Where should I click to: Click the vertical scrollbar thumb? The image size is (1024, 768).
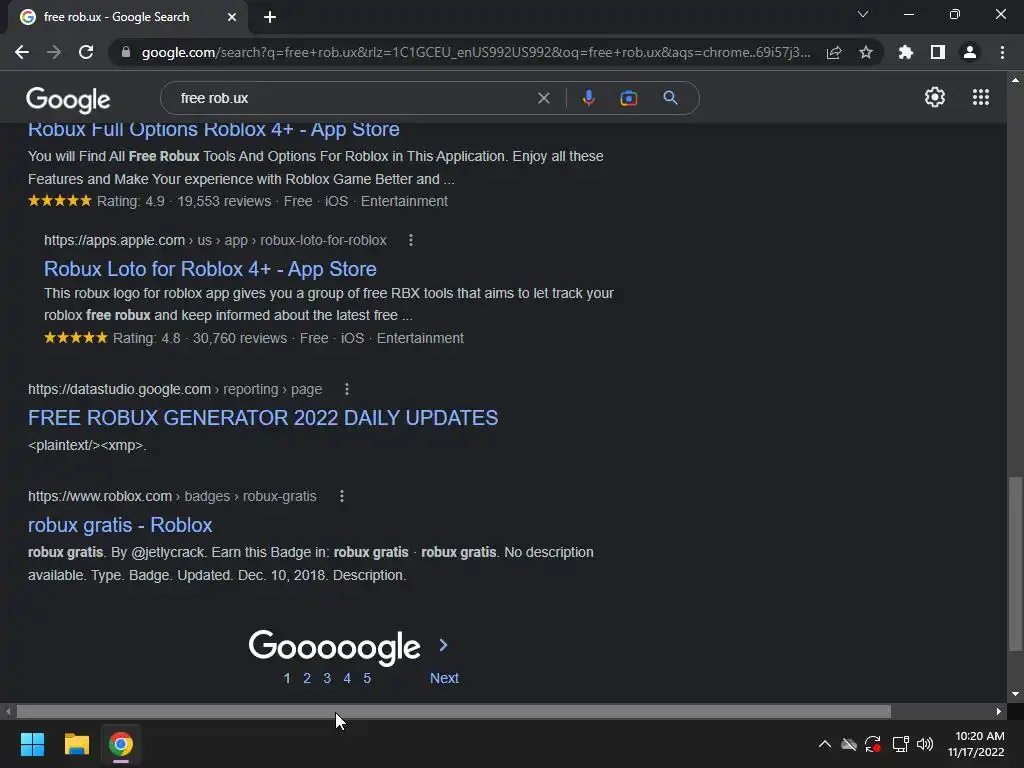(x=1015, y=564)
